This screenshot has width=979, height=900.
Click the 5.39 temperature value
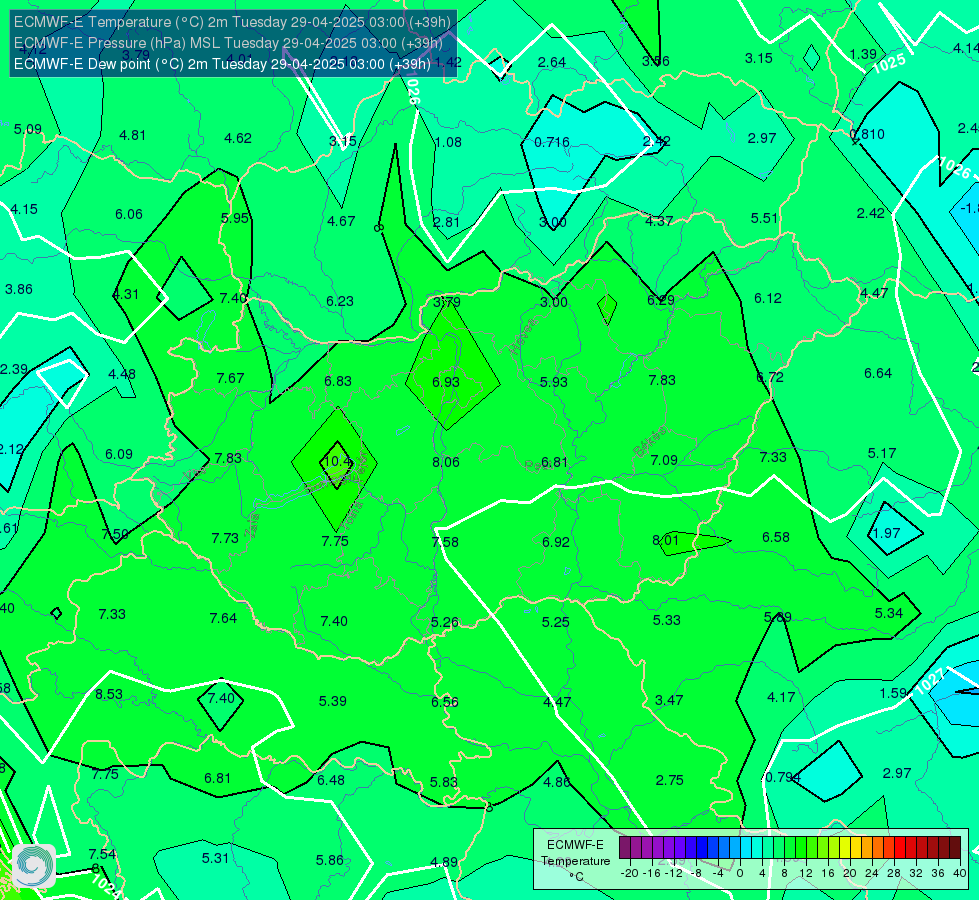tap(333, 701)
